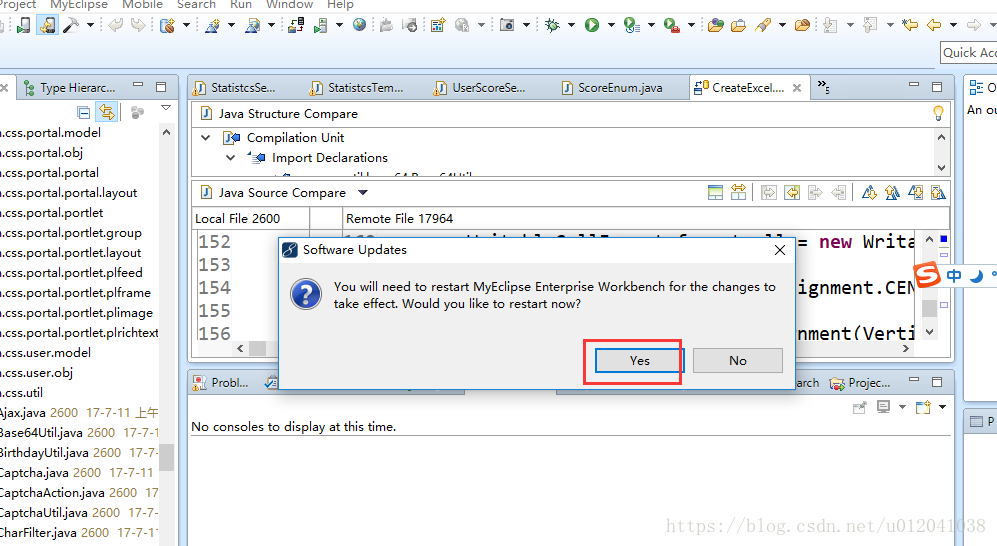Open the MyEclipse menu
997x546 pixels.
79,5
